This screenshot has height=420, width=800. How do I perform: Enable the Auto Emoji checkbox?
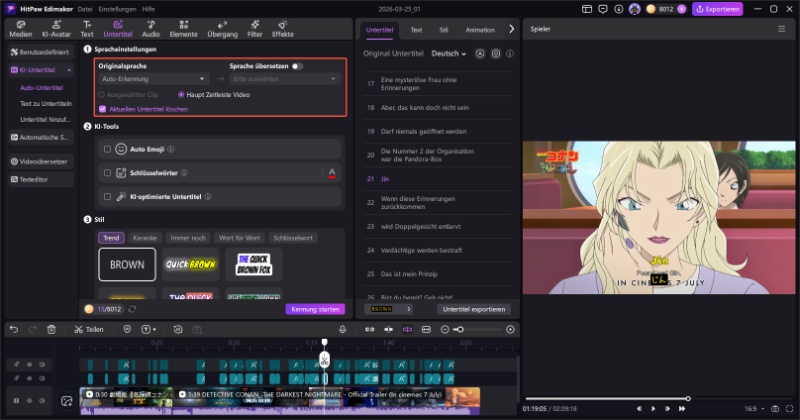pos(107,149)
